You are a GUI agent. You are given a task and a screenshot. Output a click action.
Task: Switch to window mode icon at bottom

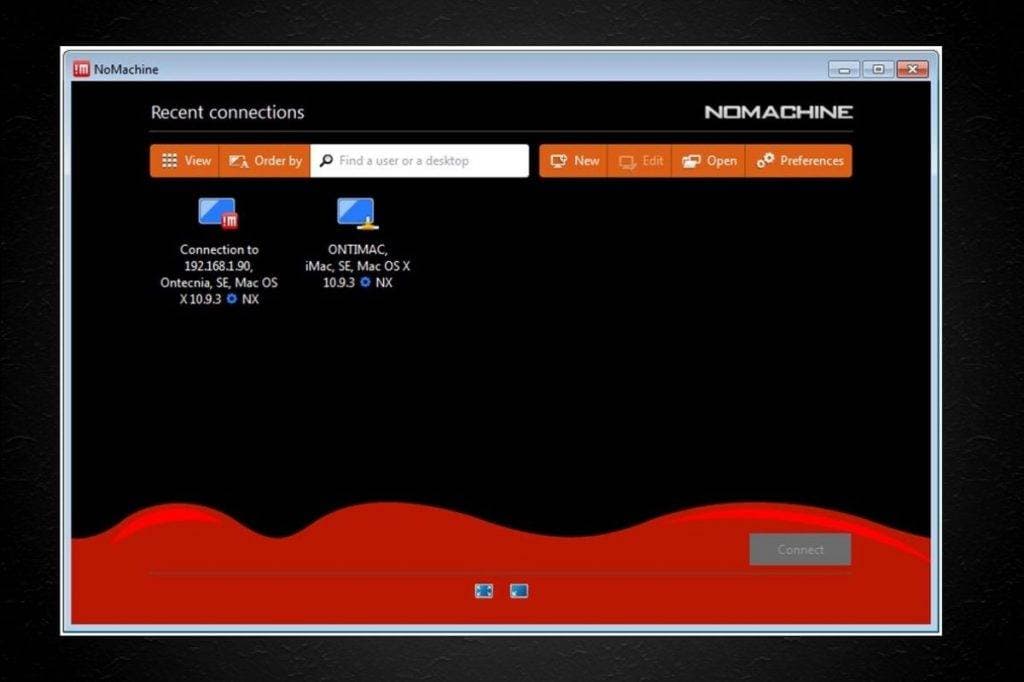pyautogui.click(x=519, y=591)
